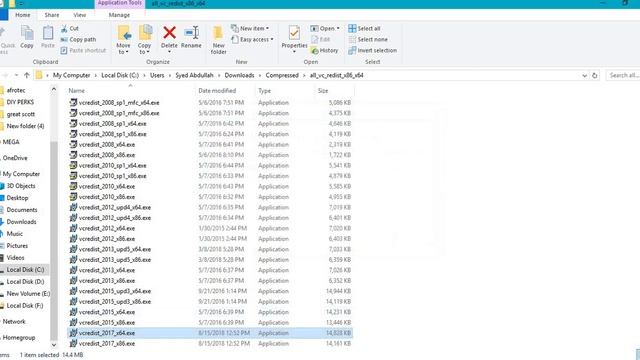This screenshot has width=640, height=360.
Task: Switch to the Home ribbon tab
Action: point(22,15)
